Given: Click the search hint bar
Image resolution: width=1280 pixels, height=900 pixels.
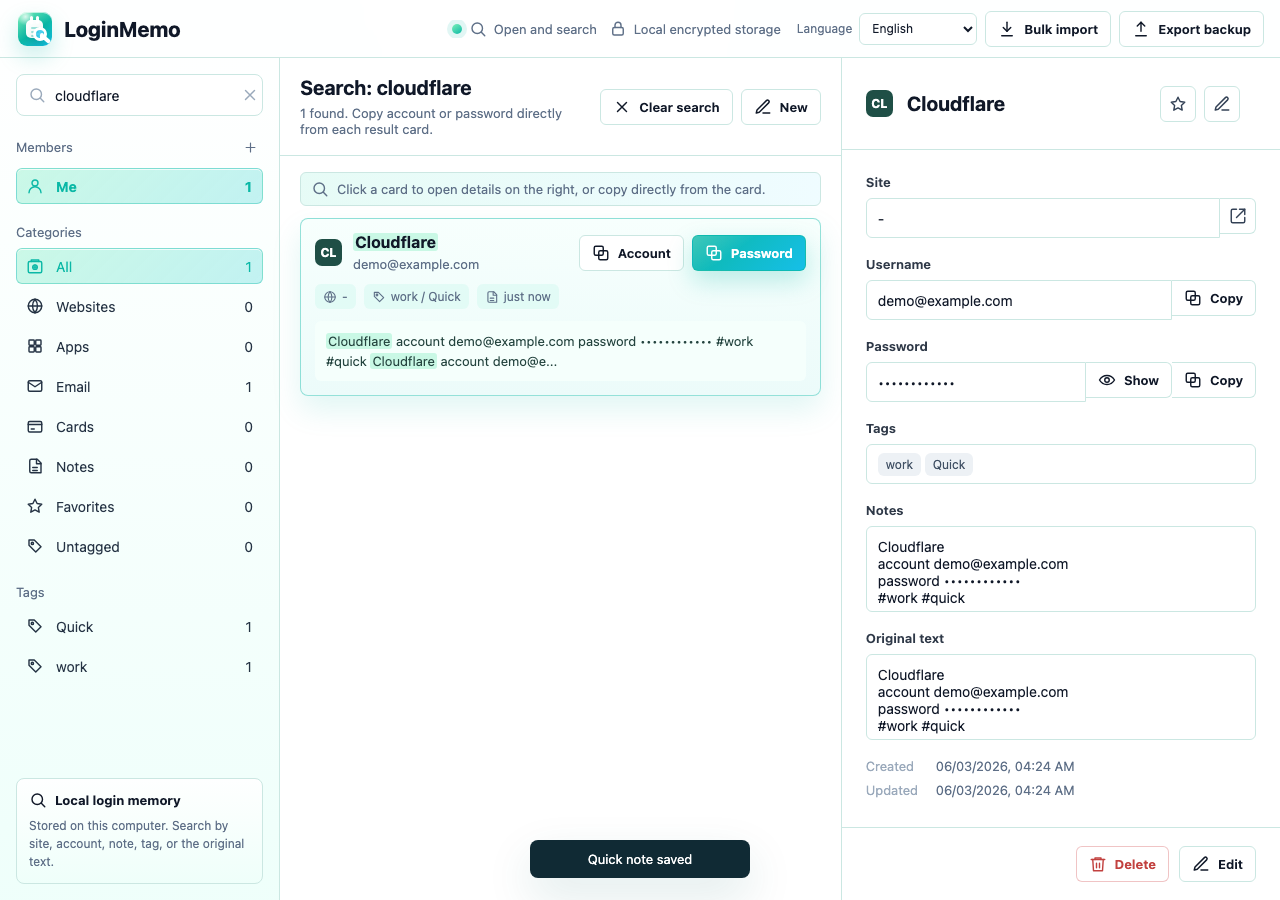Looking at the screenshot, I should click(x=560, y=189).
